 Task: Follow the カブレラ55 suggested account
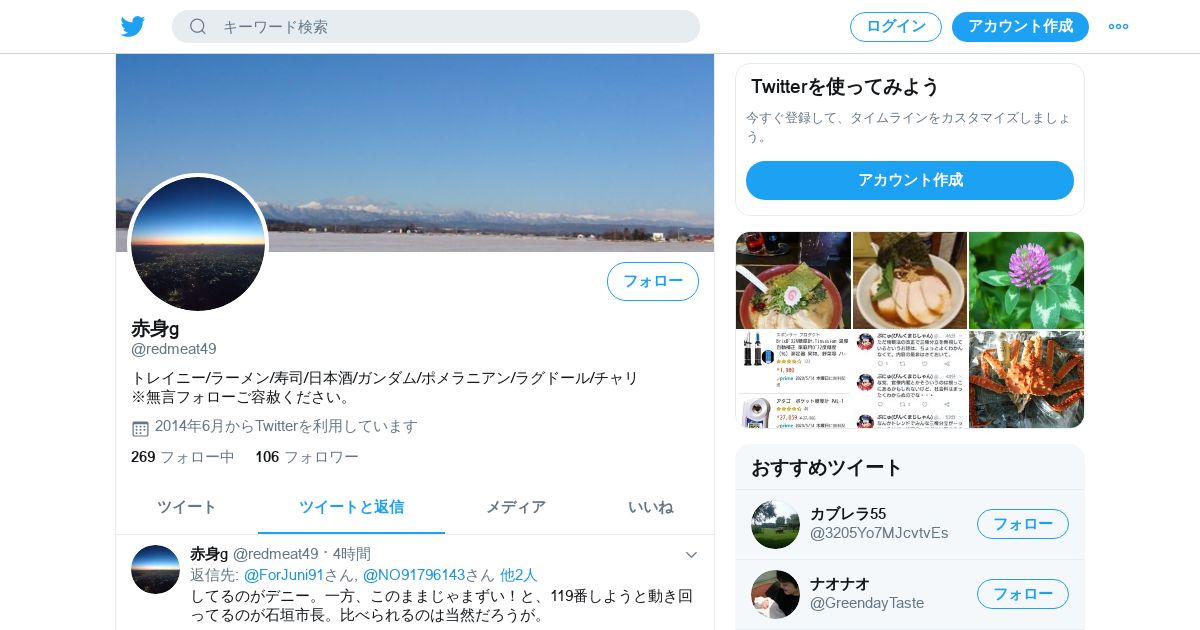(x=1023, y=524)
